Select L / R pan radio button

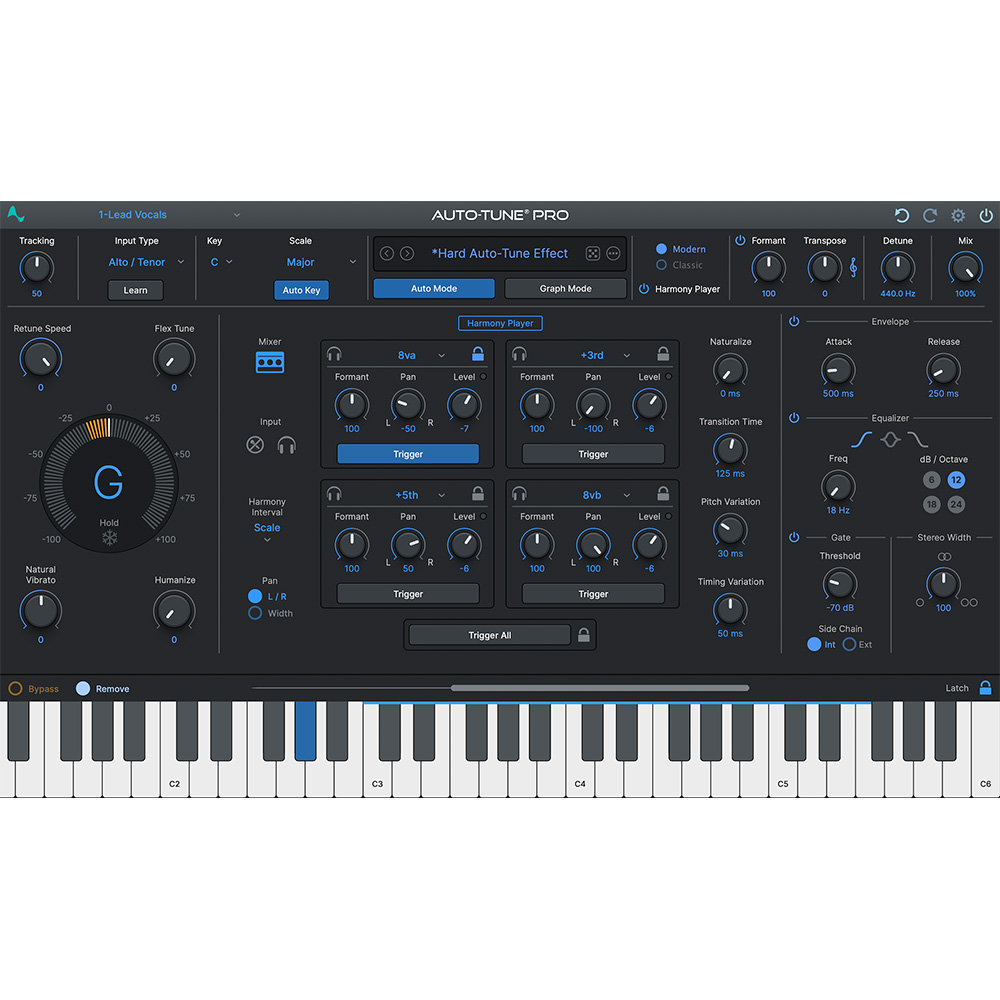tap(255, 596)
